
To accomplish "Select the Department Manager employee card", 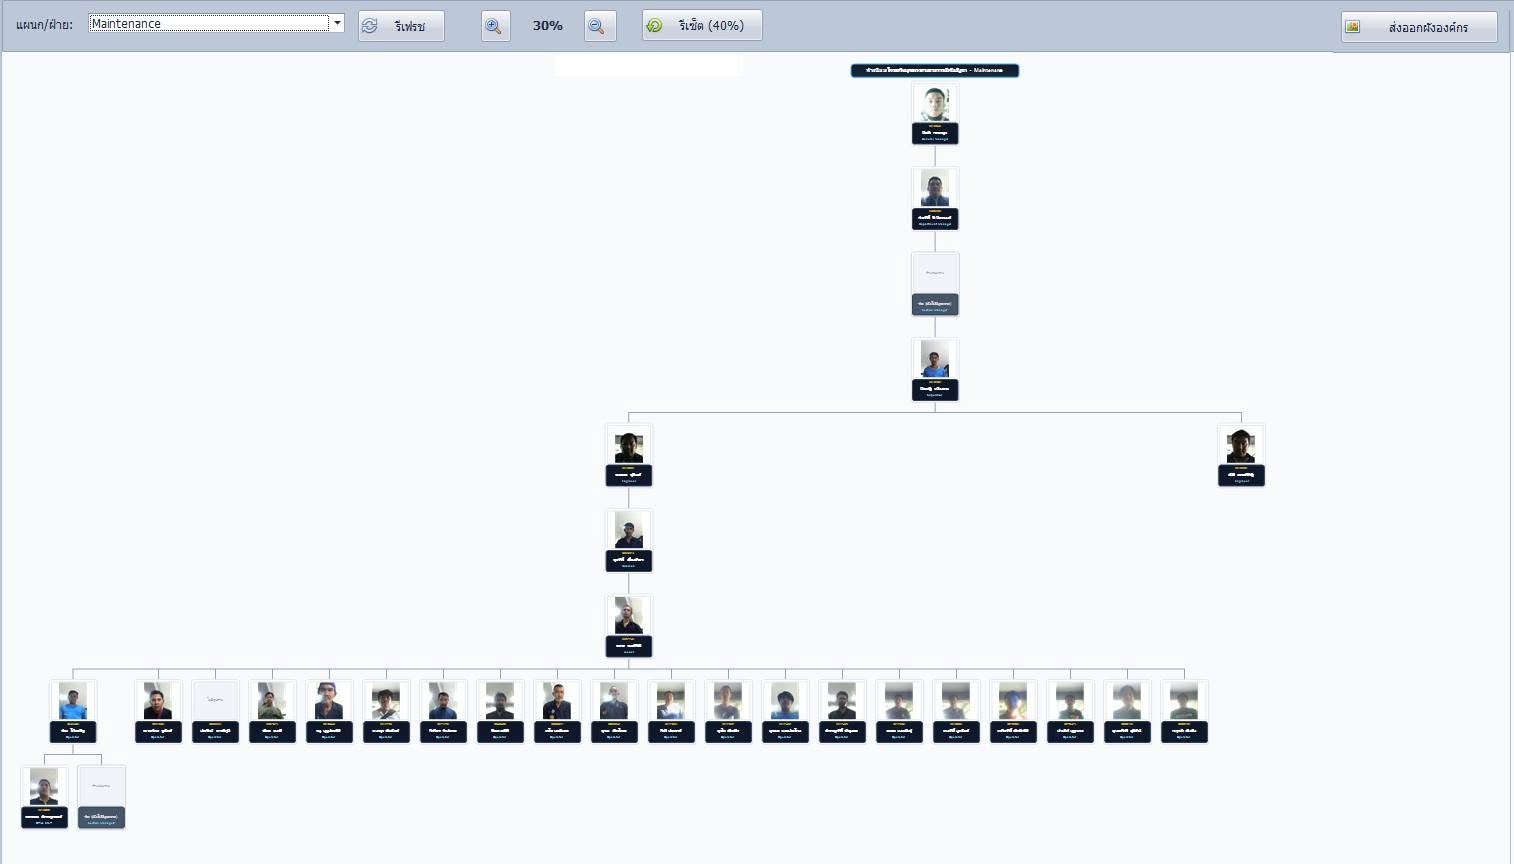I will 935,199.
